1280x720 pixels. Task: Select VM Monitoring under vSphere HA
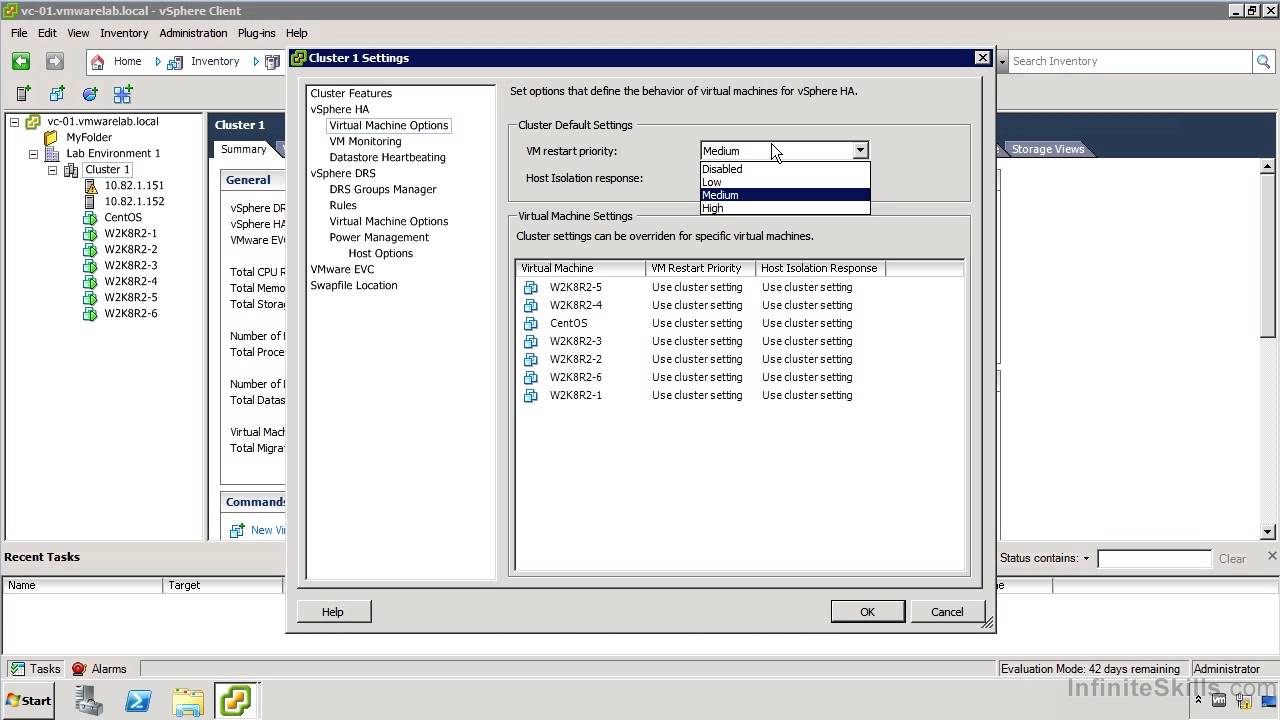point(365,141)
